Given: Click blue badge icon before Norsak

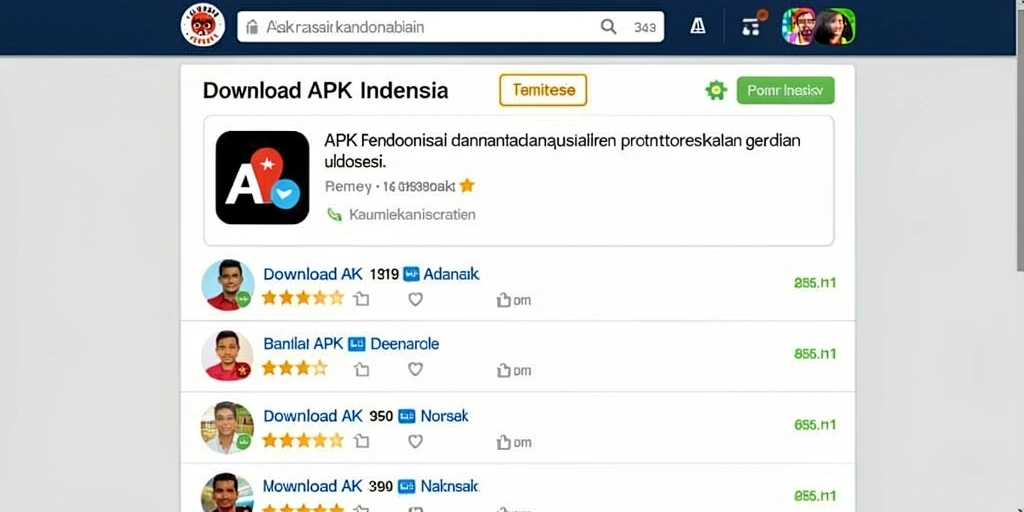Looking at the screenshot, I should (x=407, y=416).
